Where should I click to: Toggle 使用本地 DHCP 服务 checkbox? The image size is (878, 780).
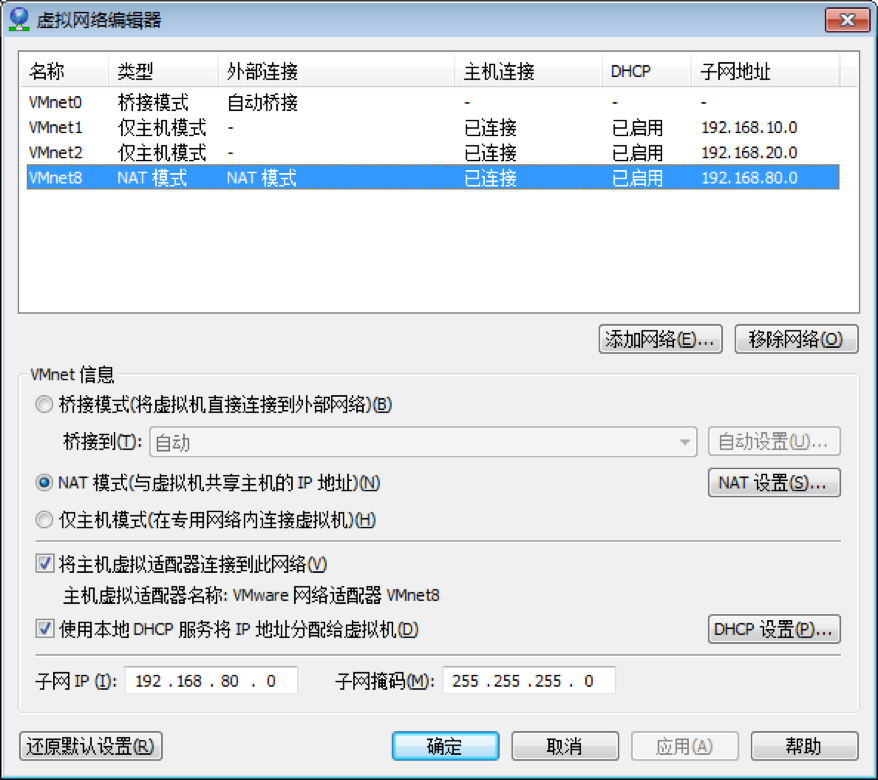[45, 629]
